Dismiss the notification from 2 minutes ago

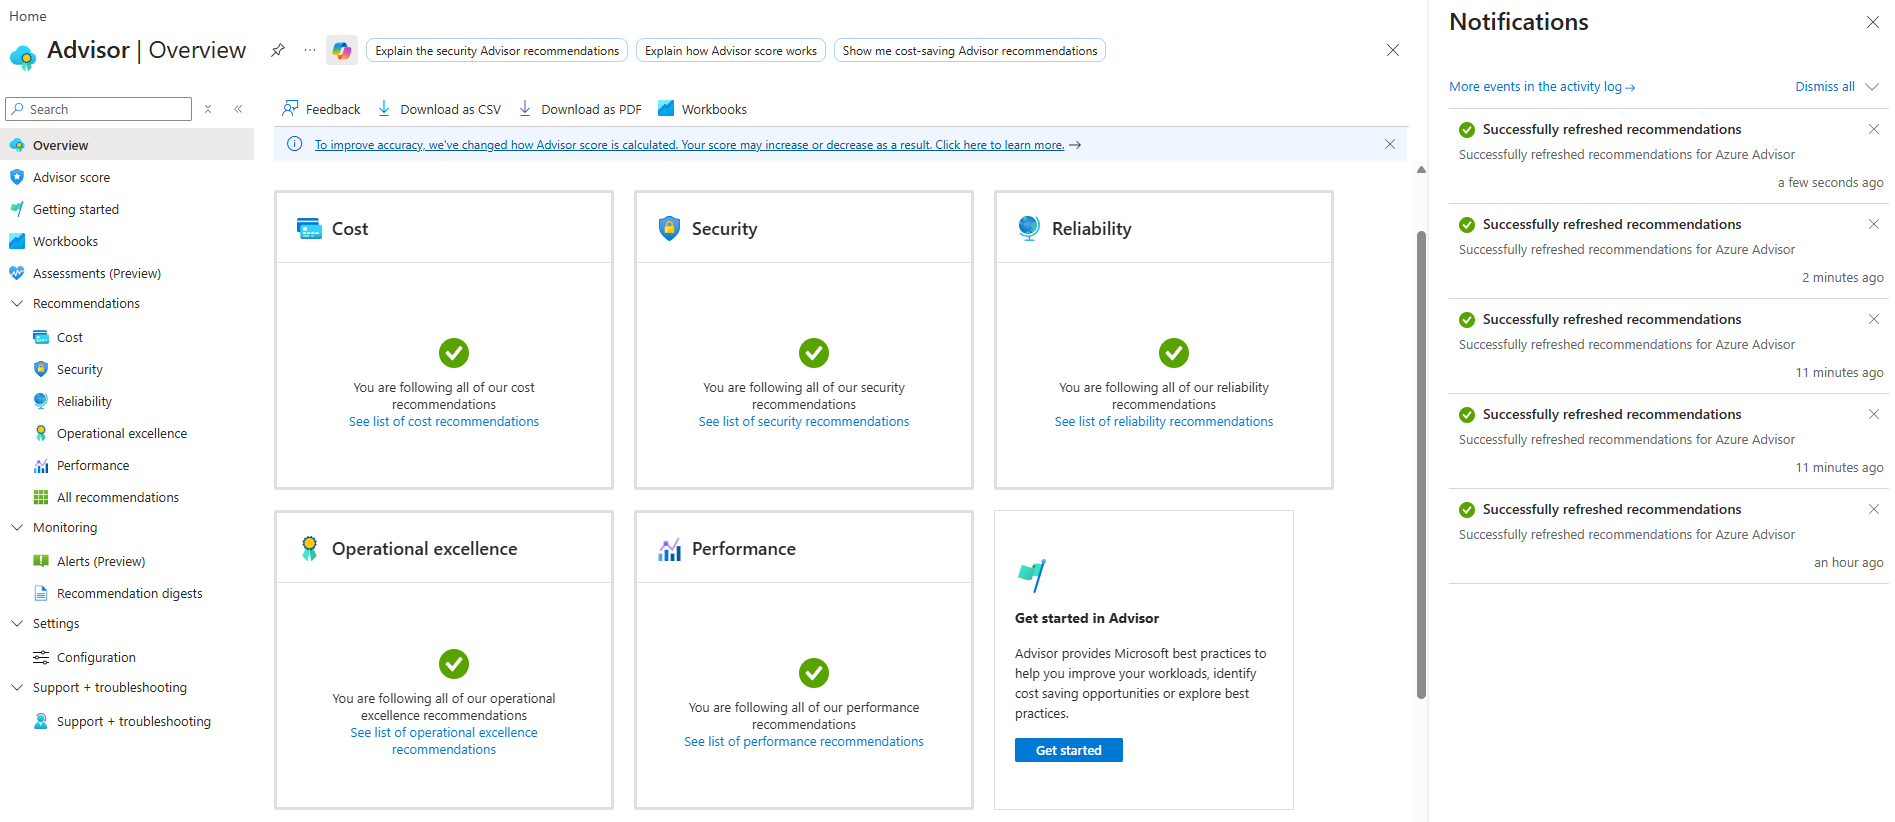[x=1874, y=224]
